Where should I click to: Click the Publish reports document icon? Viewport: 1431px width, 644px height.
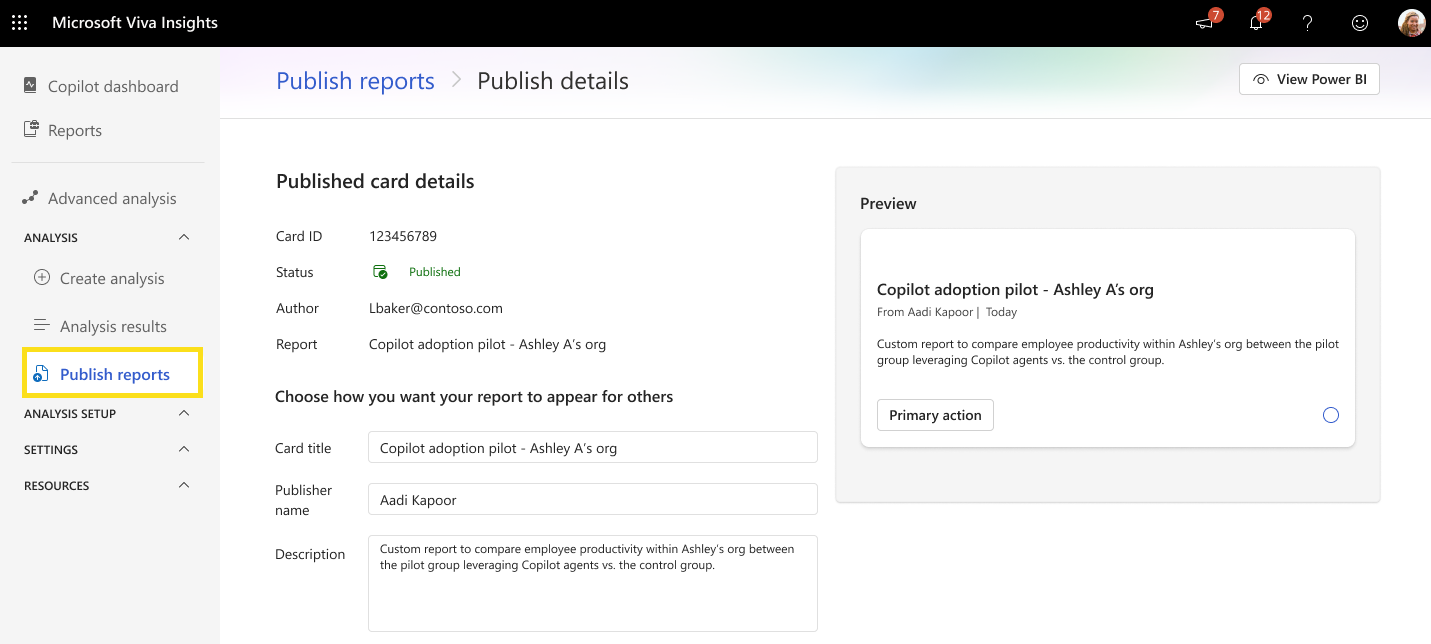click(x=41, y=374)
